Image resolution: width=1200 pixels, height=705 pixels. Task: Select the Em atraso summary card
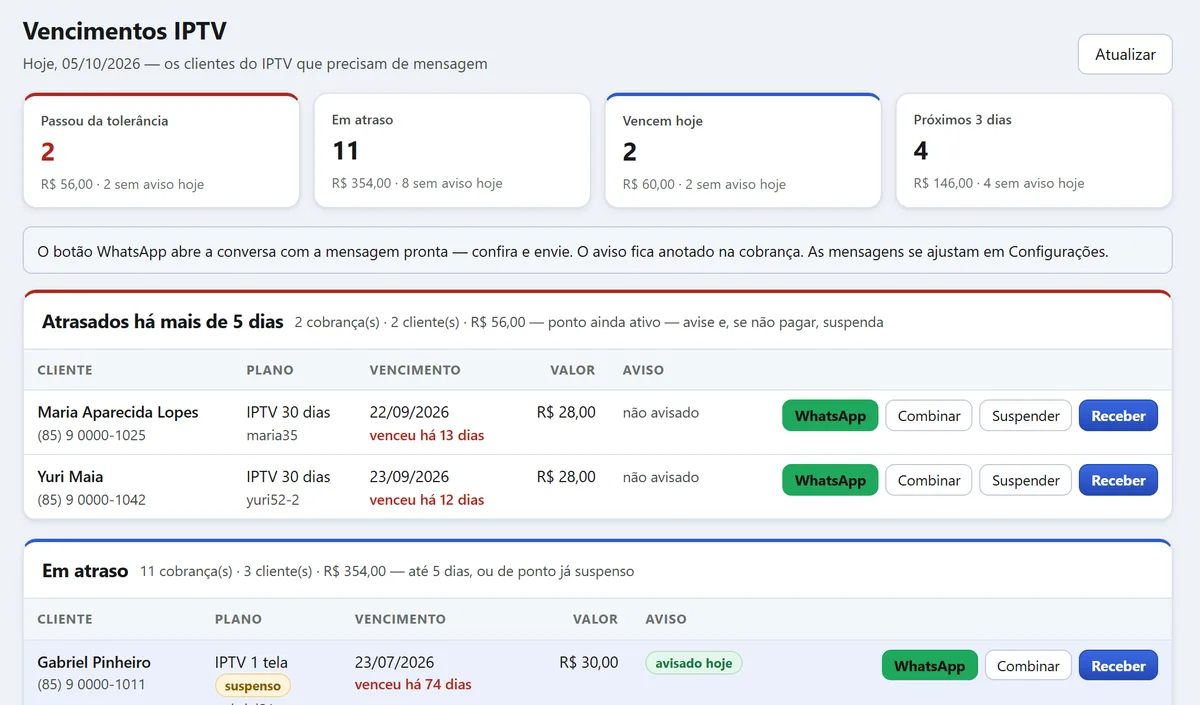tap(452, 150)
